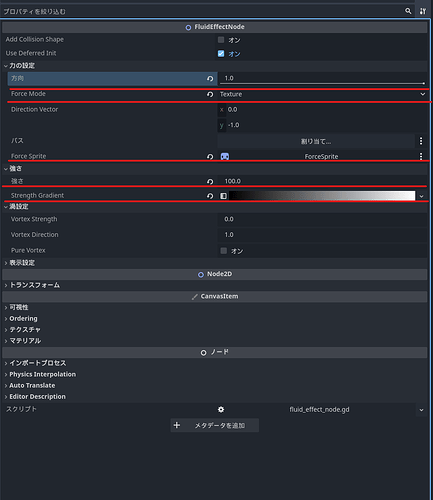Expand the Strength Gradient dropdown arrow
This screenshot has height=500, width=433.
pos(422,196)
